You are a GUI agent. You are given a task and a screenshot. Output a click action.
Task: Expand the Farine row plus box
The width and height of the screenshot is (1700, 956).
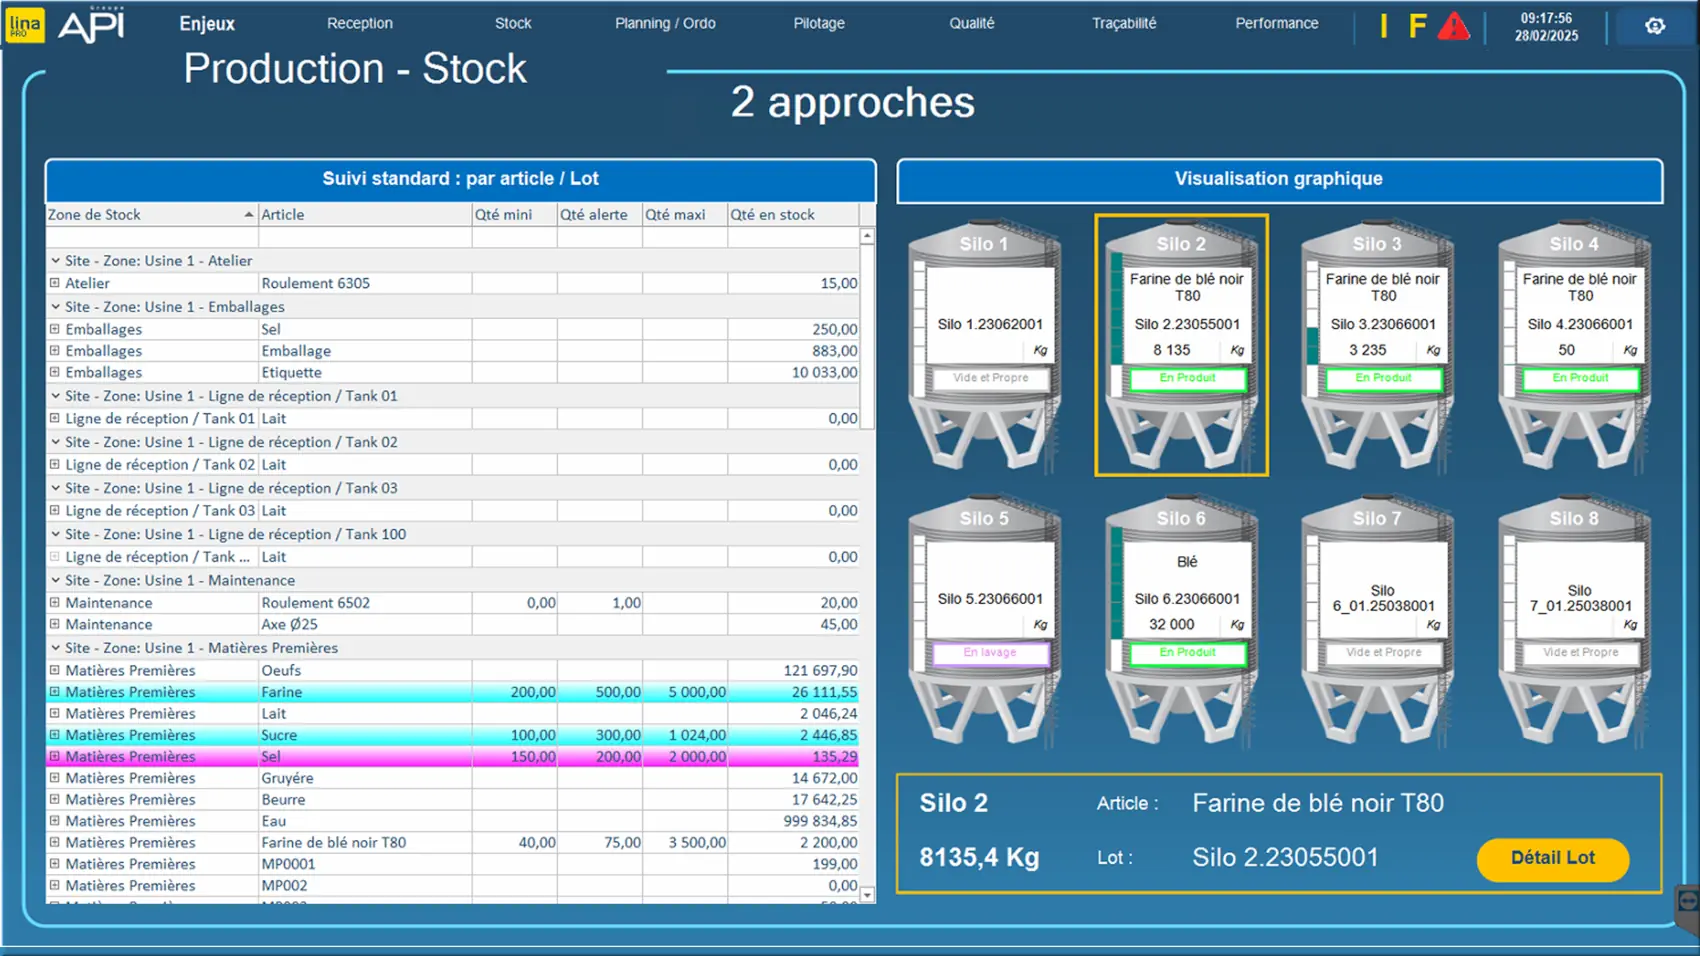pos(55,692)
